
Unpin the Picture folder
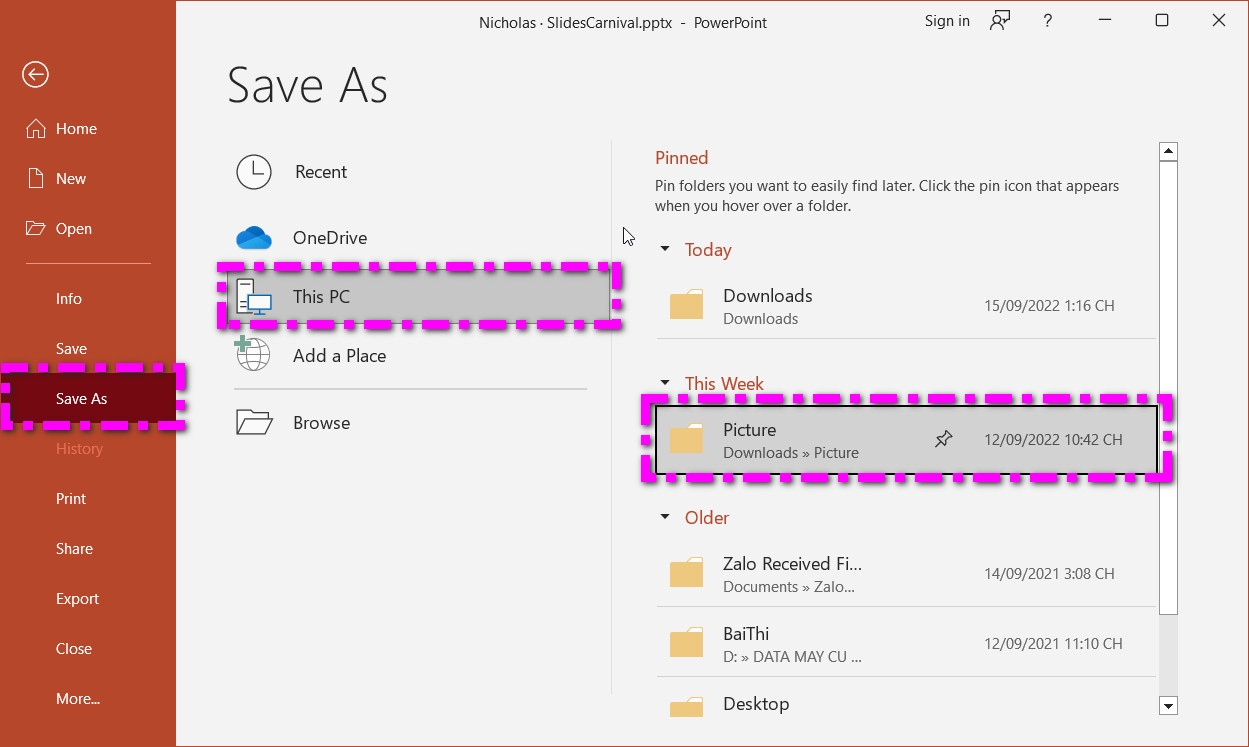click(943, 438)
